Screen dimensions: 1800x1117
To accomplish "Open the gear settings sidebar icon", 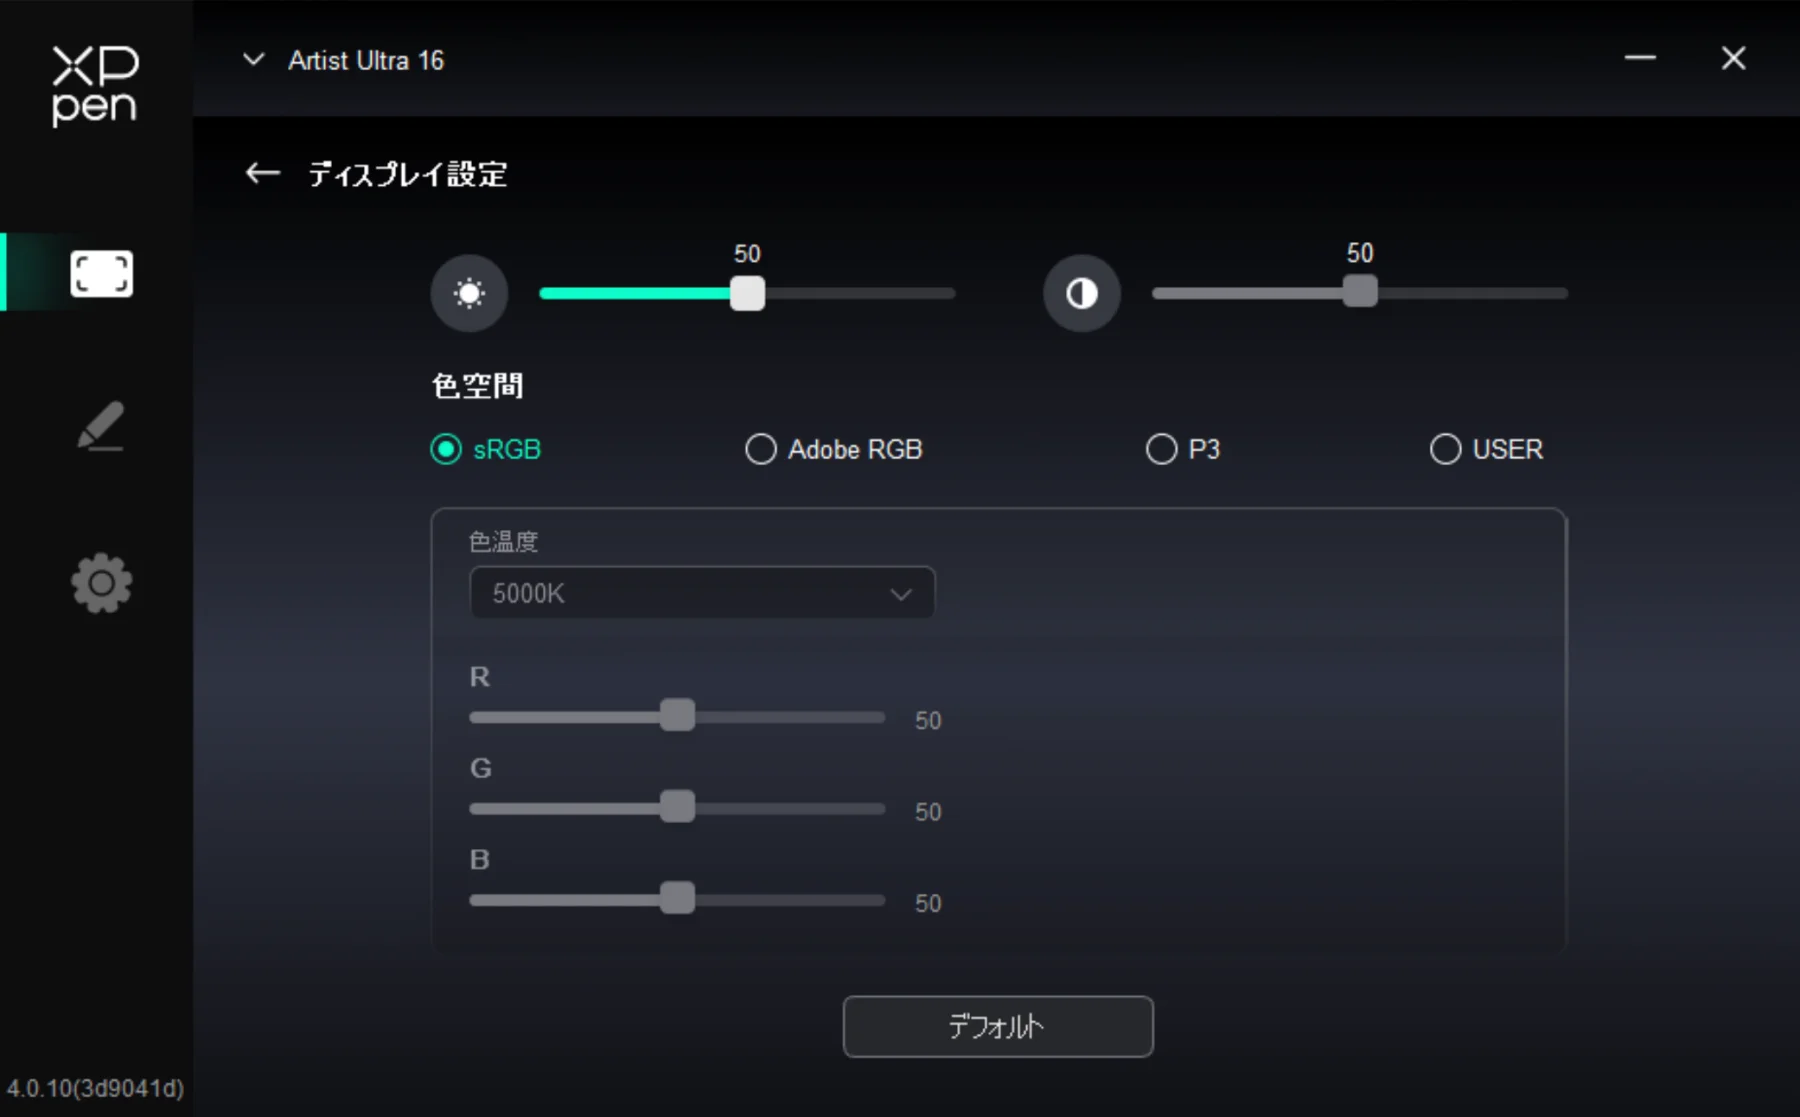I will click(x=101, y=583).
